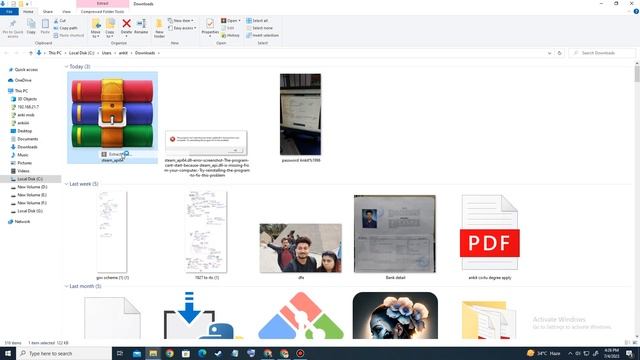Show hidden system tray icons
This screenshot has width=640, height=360.
coord(570,353)
